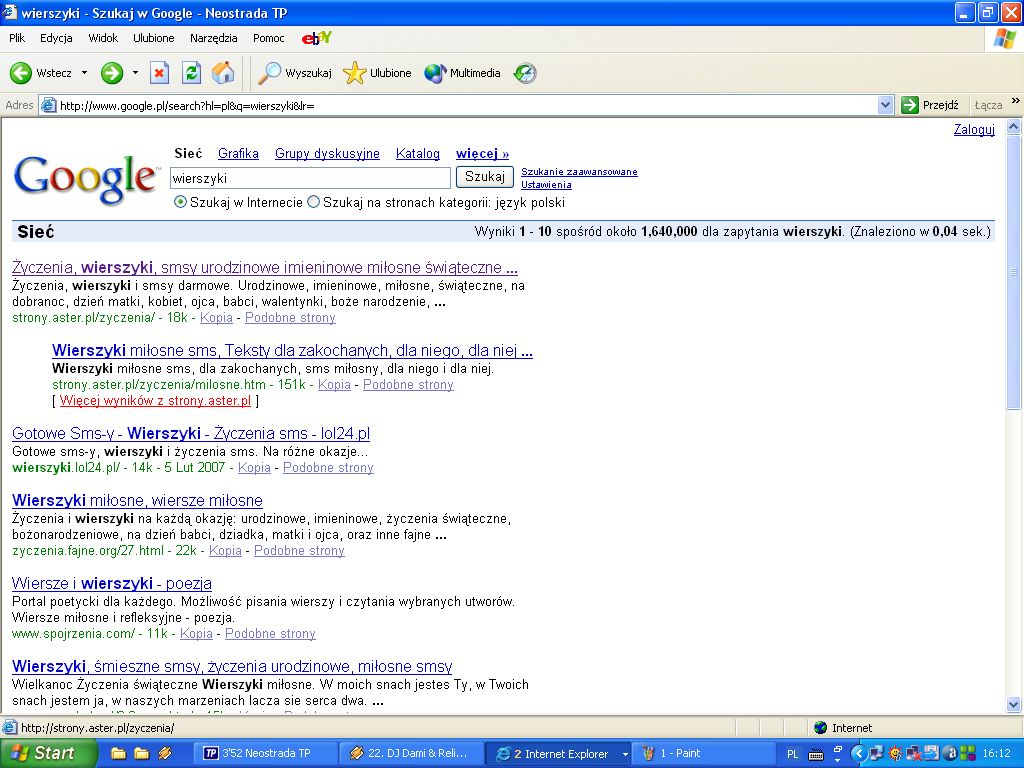The image size is (1024, 768).
Task: Click the green Forward arrow icon
Action: pos(111,73)
